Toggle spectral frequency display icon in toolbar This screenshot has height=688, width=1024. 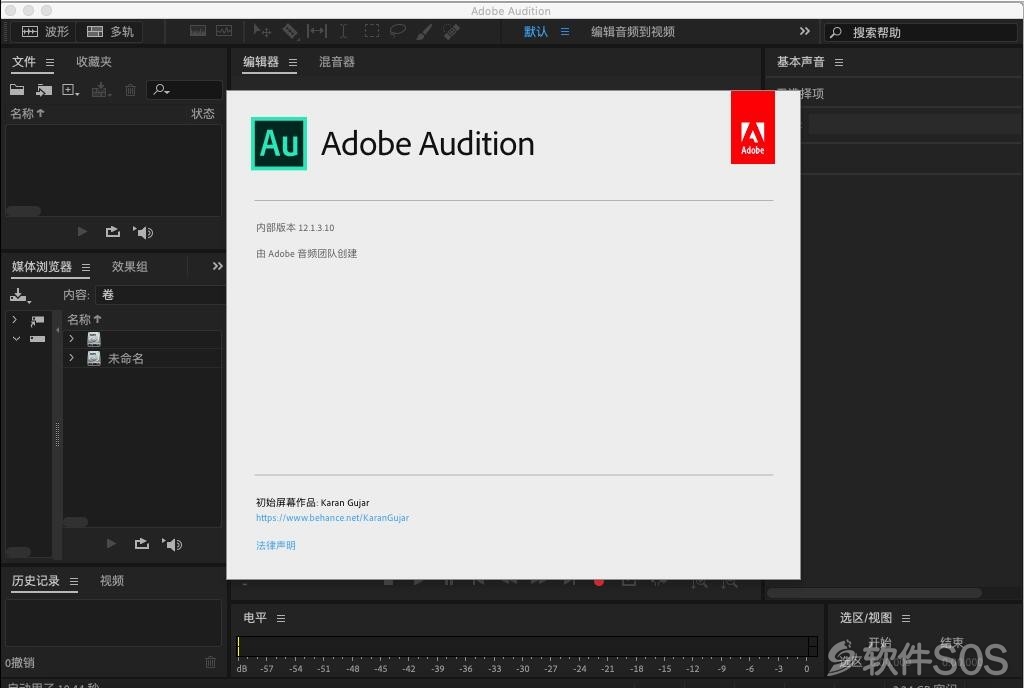click(198, 31)
